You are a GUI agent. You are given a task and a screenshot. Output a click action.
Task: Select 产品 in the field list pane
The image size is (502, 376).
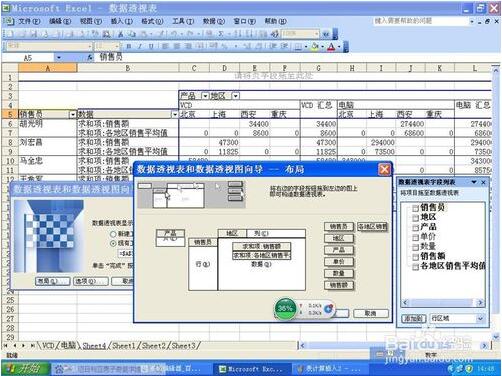point(428,227)
